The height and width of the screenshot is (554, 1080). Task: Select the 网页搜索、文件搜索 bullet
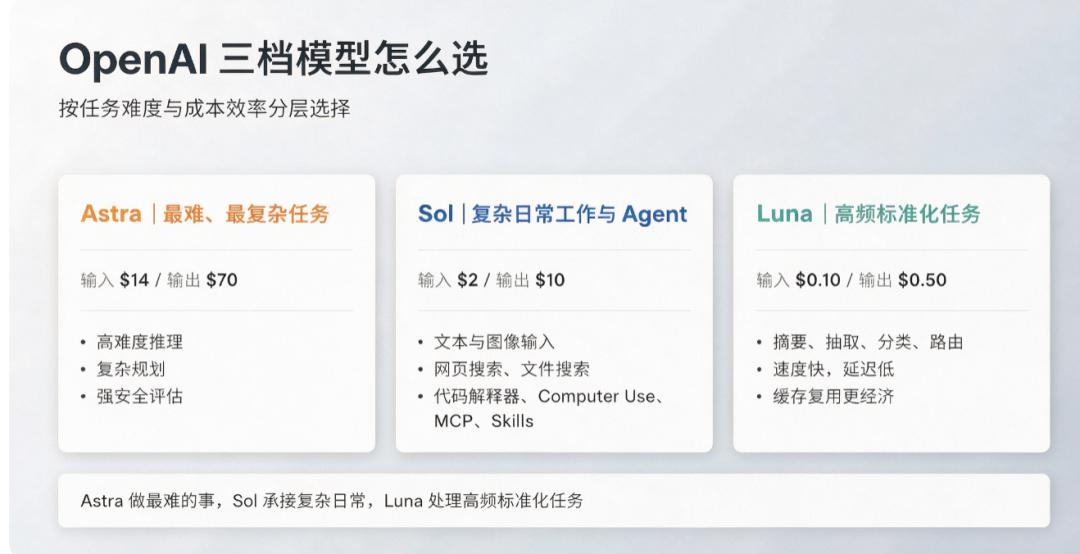511,369
